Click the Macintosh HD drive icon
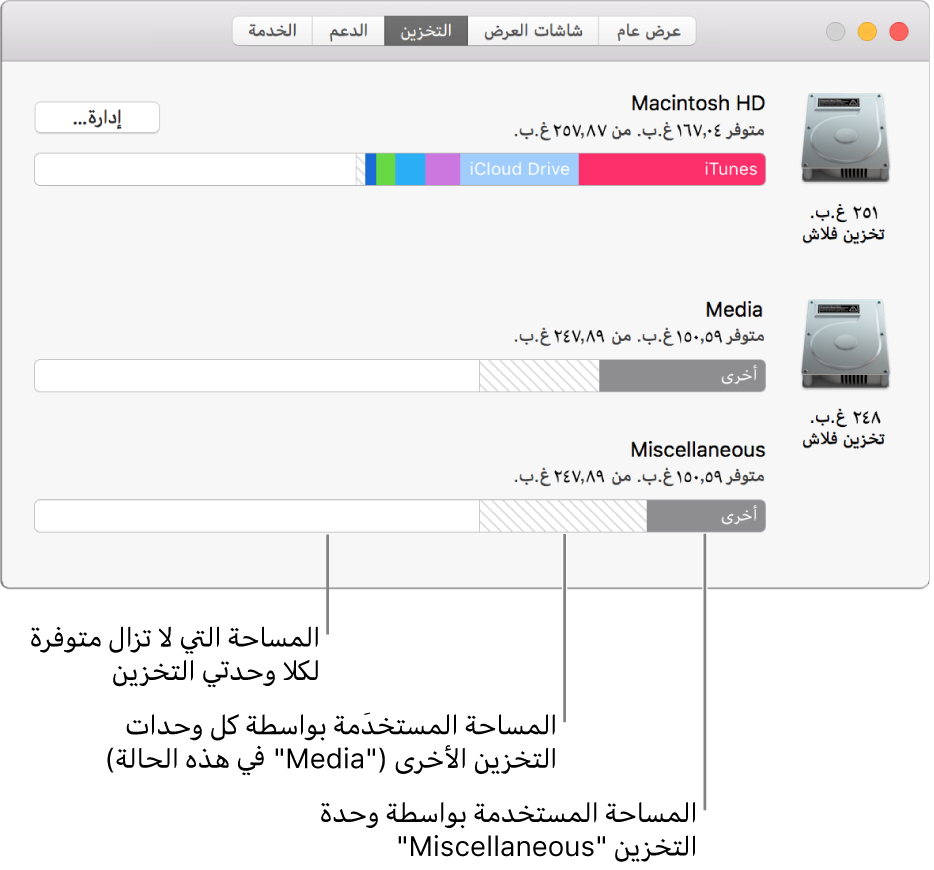This screenshot has height=870, width=934. click(x=845, y=138)
